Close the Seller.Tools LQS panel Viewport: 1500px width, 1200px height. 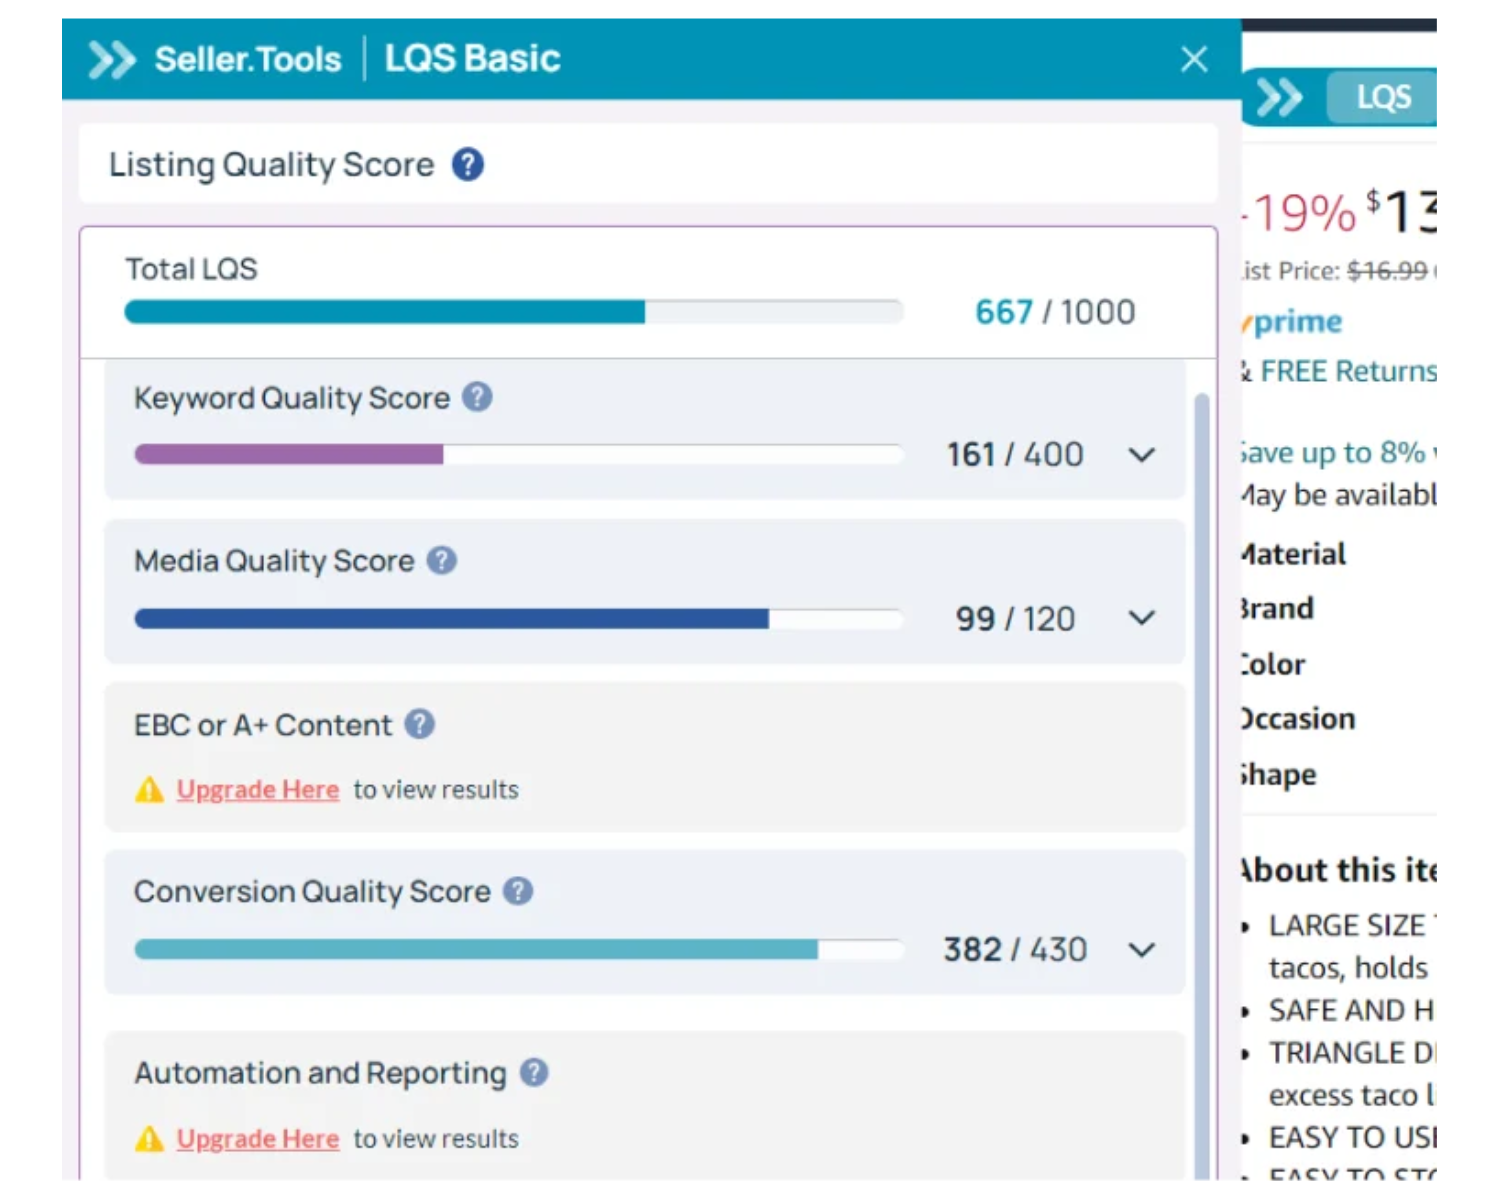[1194, 59]
